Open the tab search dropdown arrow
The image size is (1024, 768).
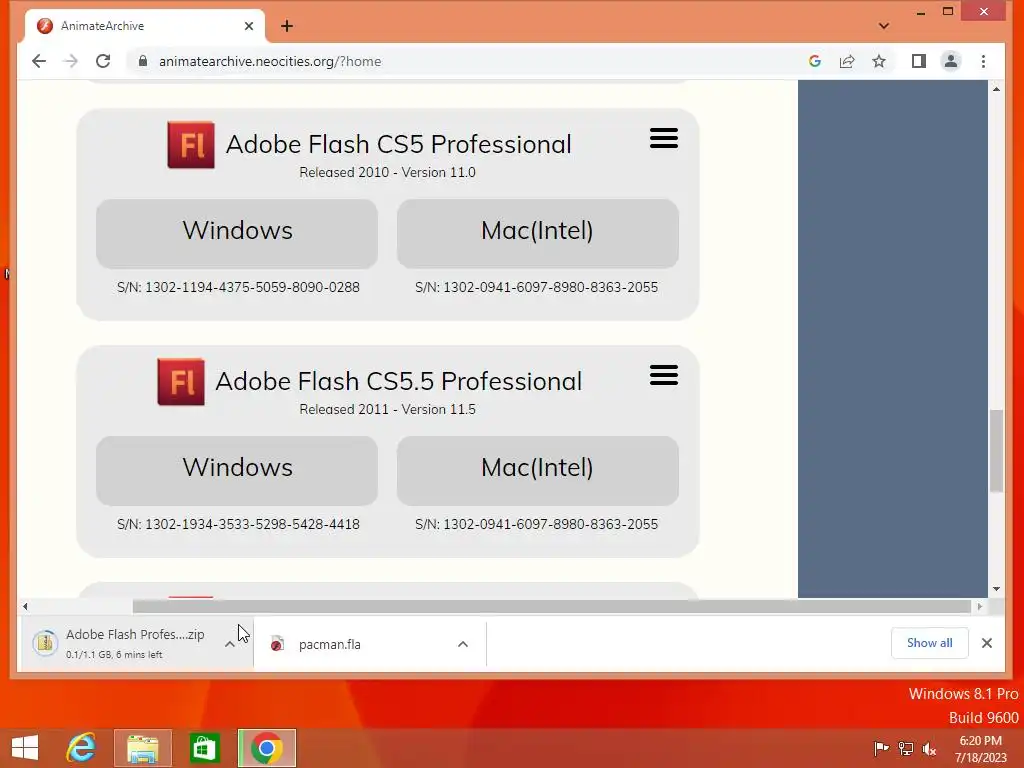tap(884, 26)
